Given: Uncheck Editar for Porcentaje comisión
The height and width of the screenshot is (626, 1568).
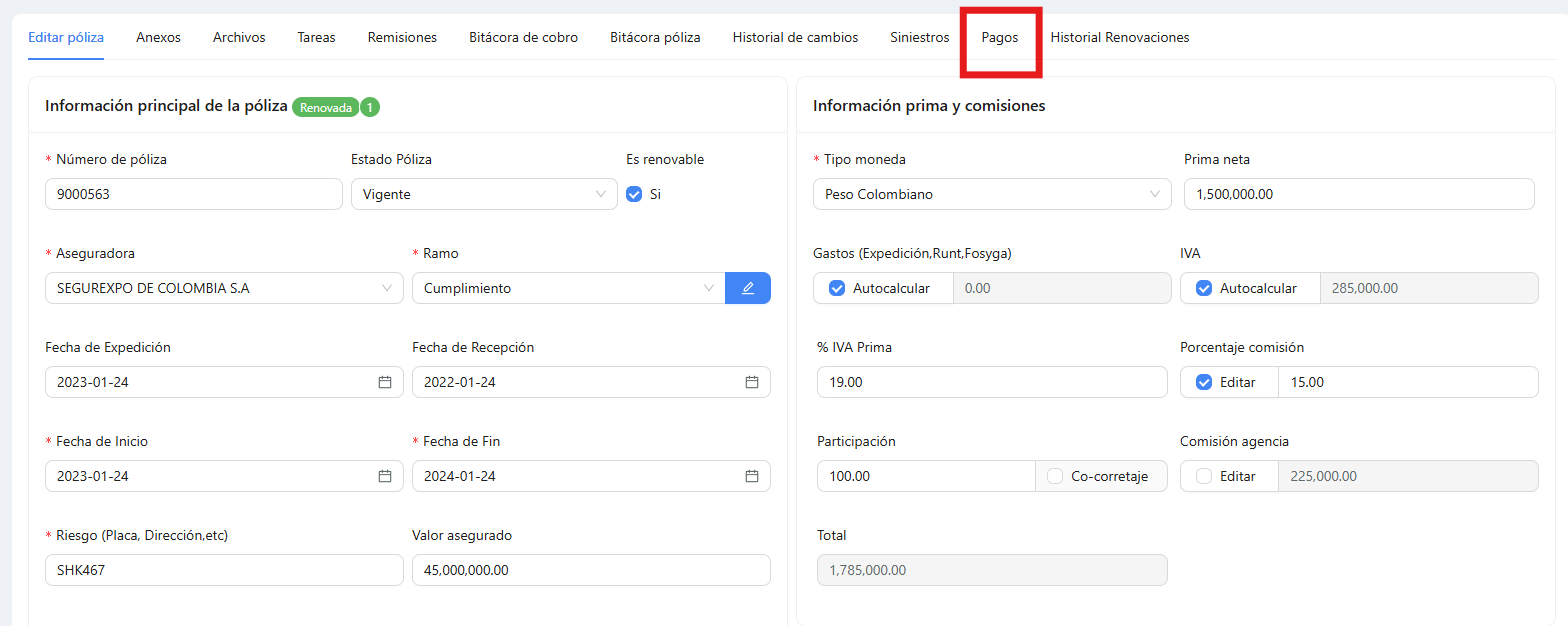Looking at the screenshot, I should pyautogui.click(x=1205, y=382).
